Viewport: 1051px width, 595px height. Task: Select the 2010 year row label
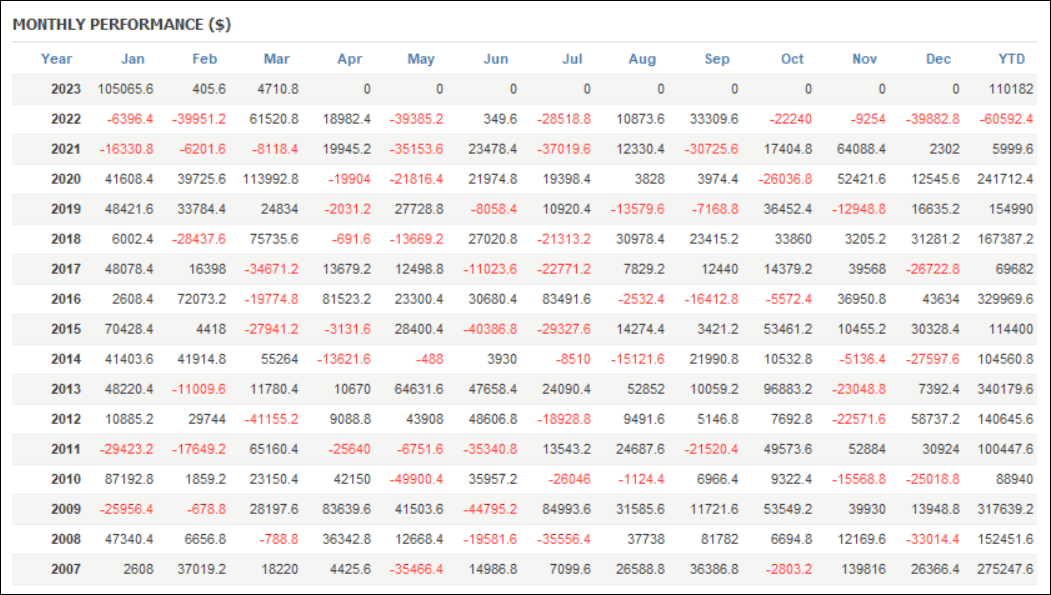66,479
